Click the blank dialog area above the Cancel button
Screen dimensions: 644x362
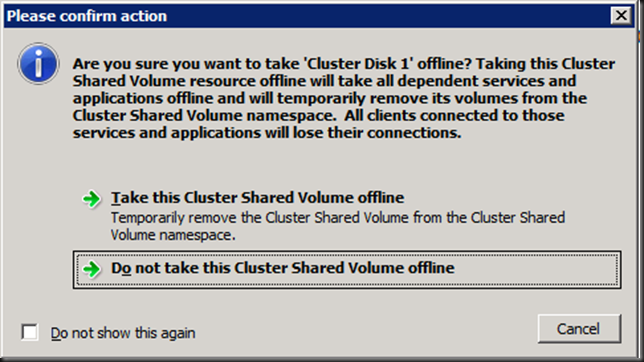[x=579, y=302]
